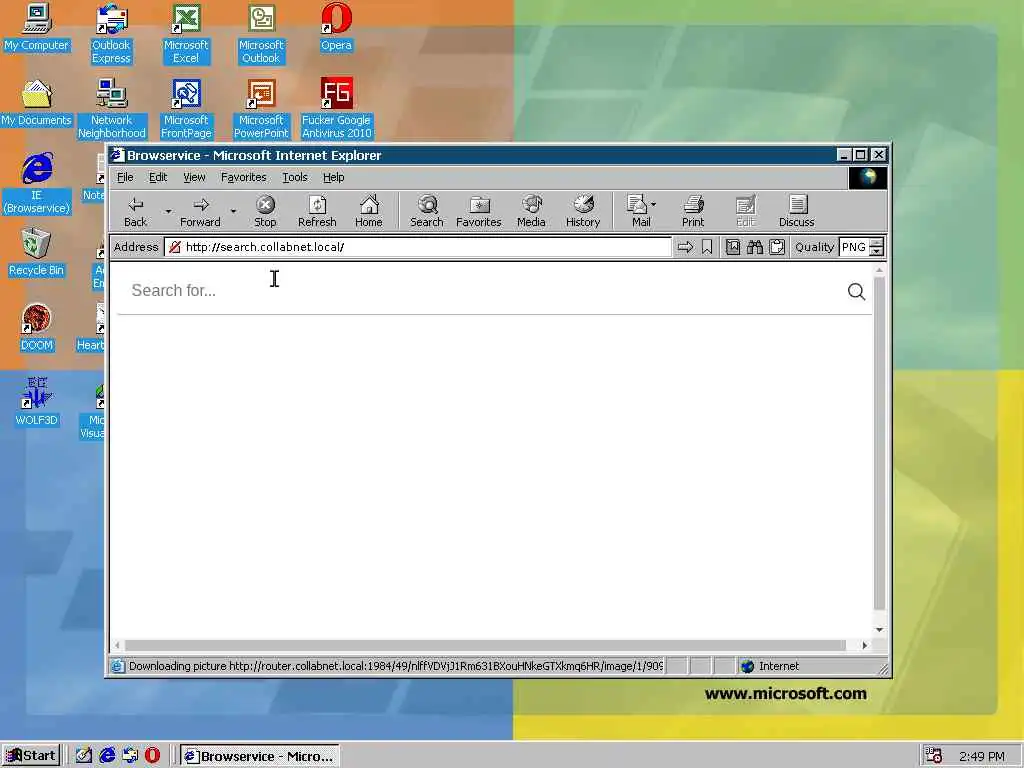Image resolution: width=1024 pixels, height=768 pixels.
Task: Click the system tray clock 2:49 PM
Action: pyautogui.click(x=982, y=756)
